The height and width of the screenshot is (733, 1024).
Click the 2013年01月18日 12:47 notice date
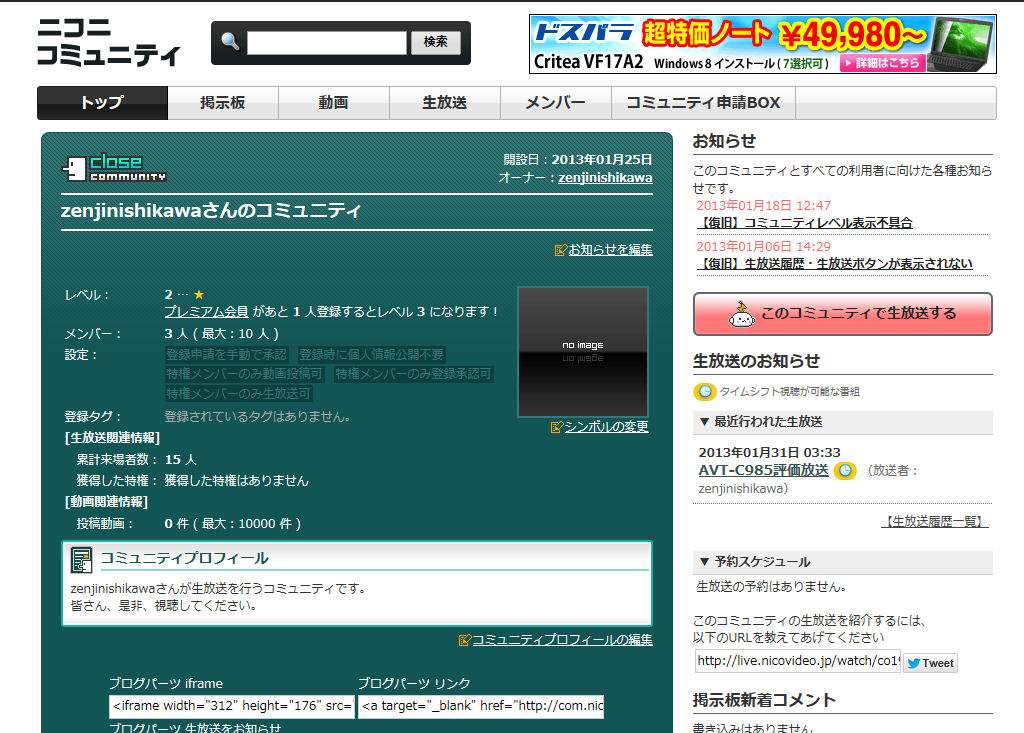tap(763, 206)
